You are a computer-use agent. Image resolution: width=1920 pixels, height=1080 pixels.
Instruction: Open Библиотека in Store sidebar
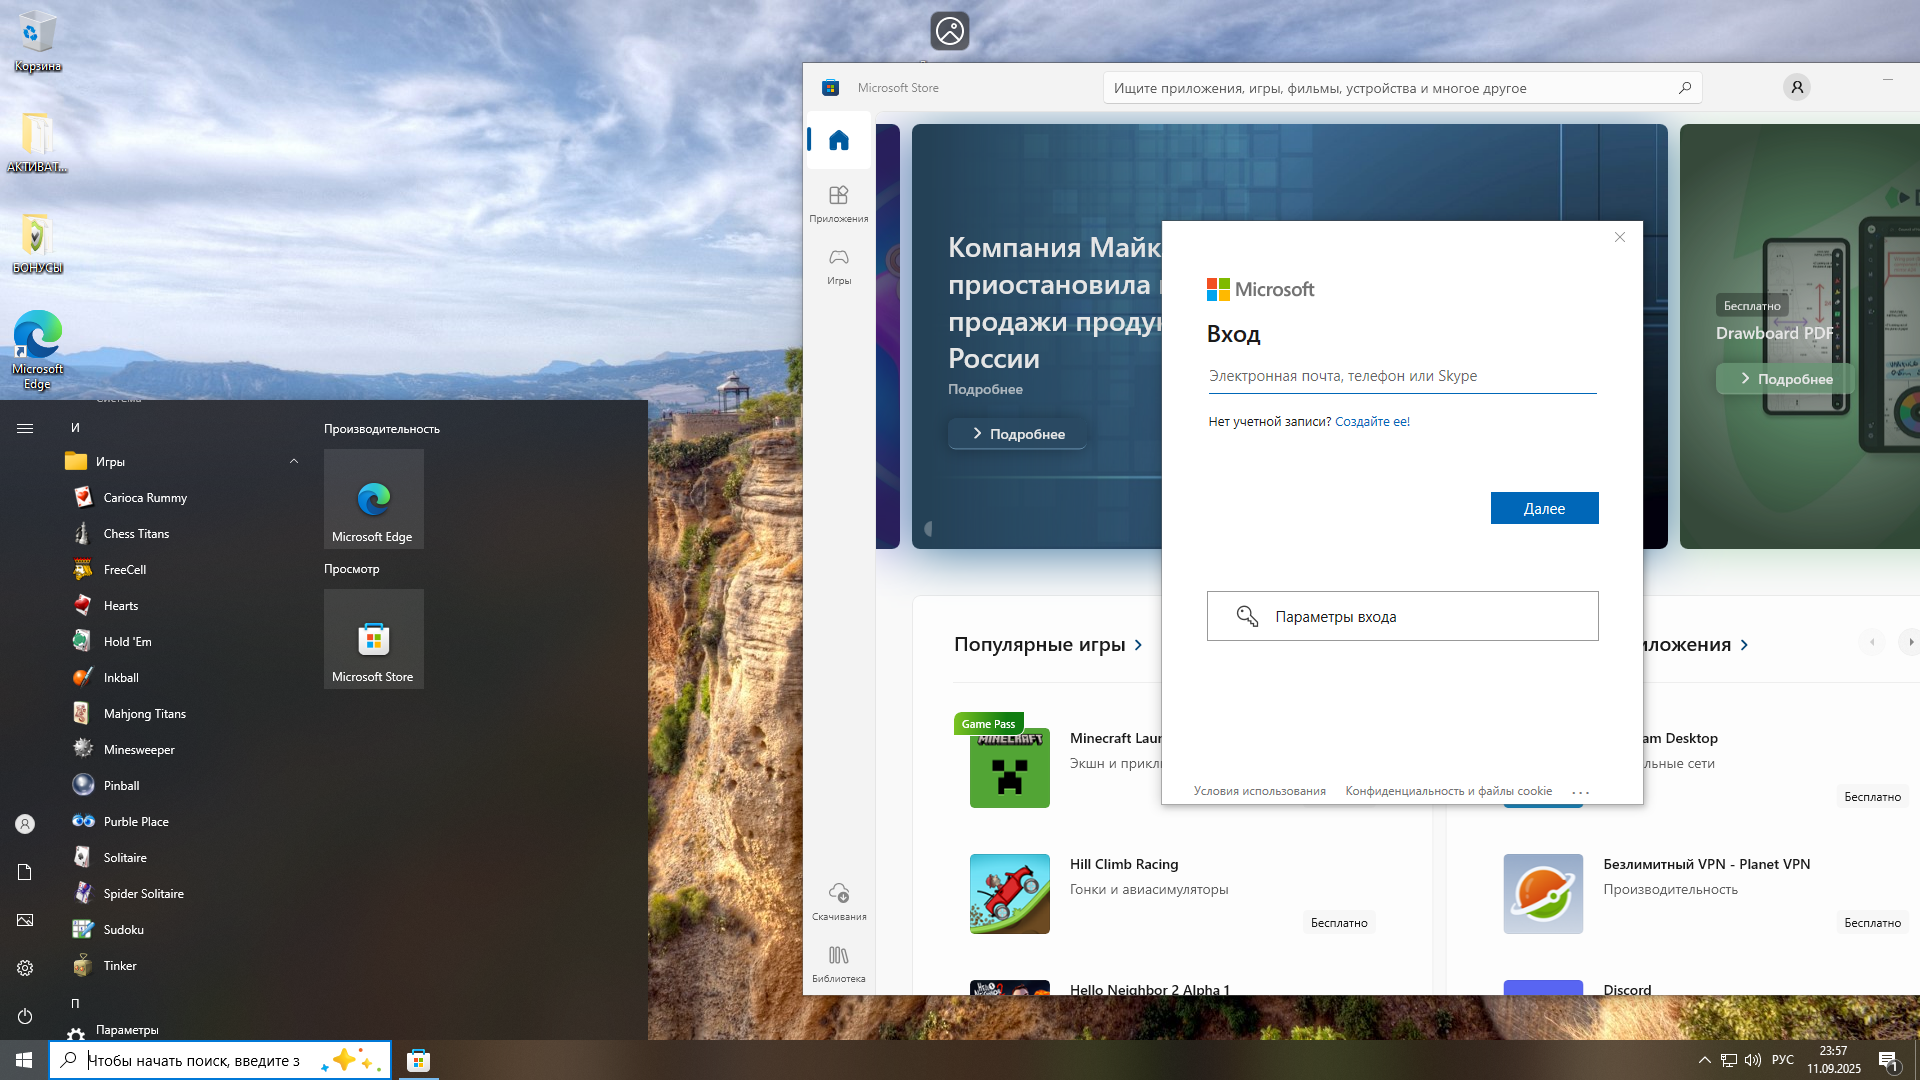pyautogui.click(x=838, y=964)
